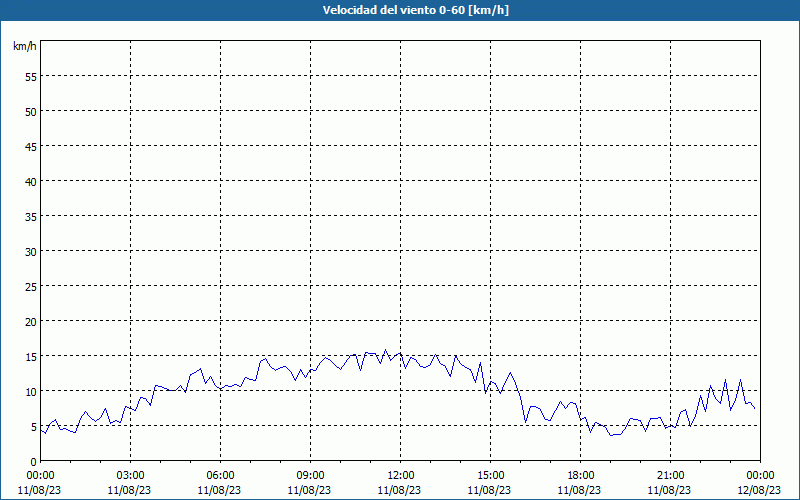
Task: Click the 'km/h' axis unit label
Action: pyautogui.click(x=24, y=46)
